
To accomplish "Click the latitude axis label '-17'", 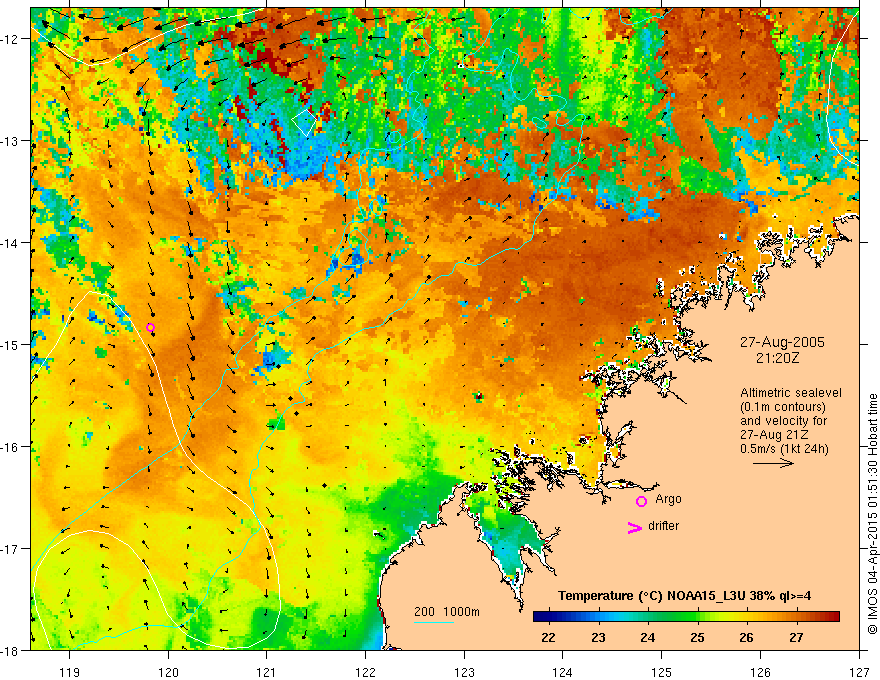I will tap(11, 548).
